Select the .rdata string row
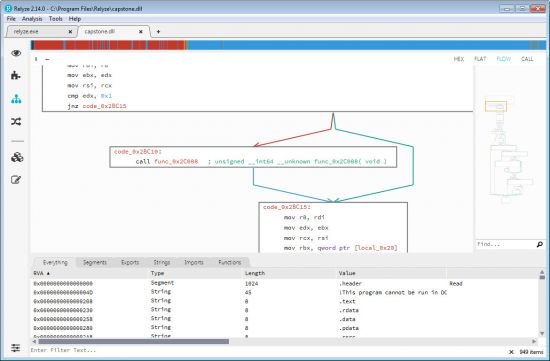This screenshot has width=550, height=361. pyautogui.click(x=285, y=310)
